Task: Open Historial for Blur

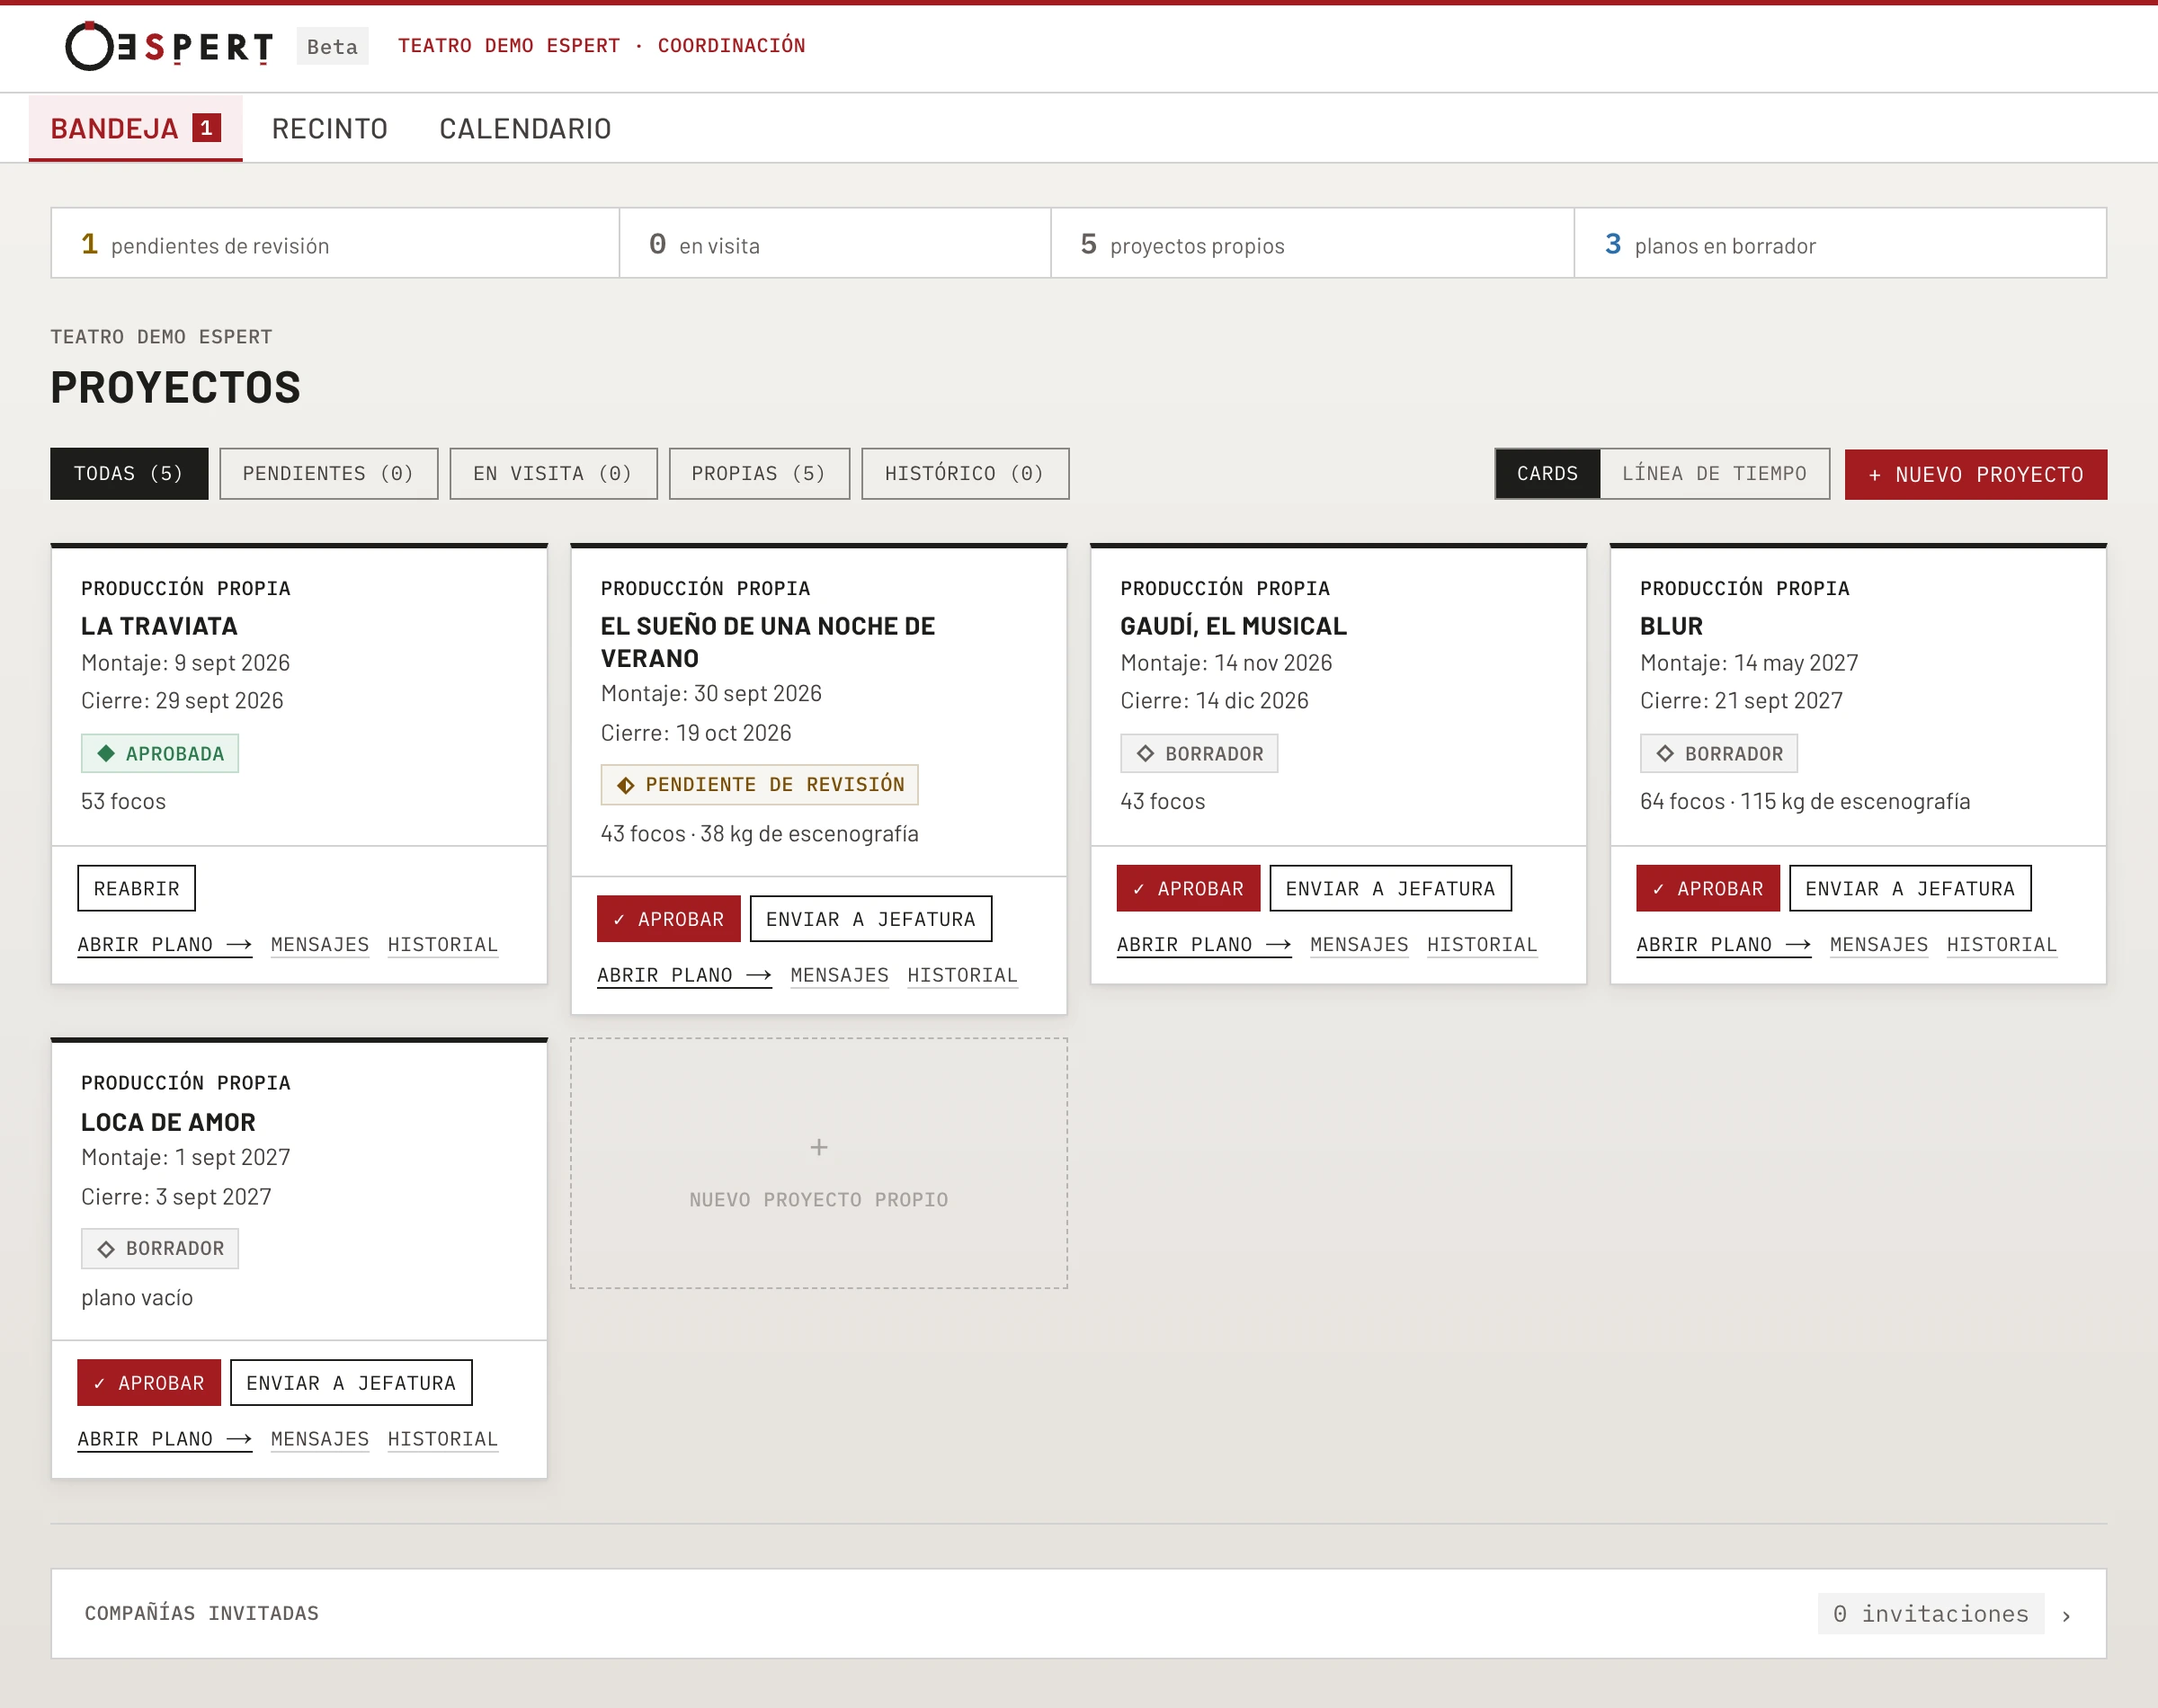Action: pos(2002,944)
